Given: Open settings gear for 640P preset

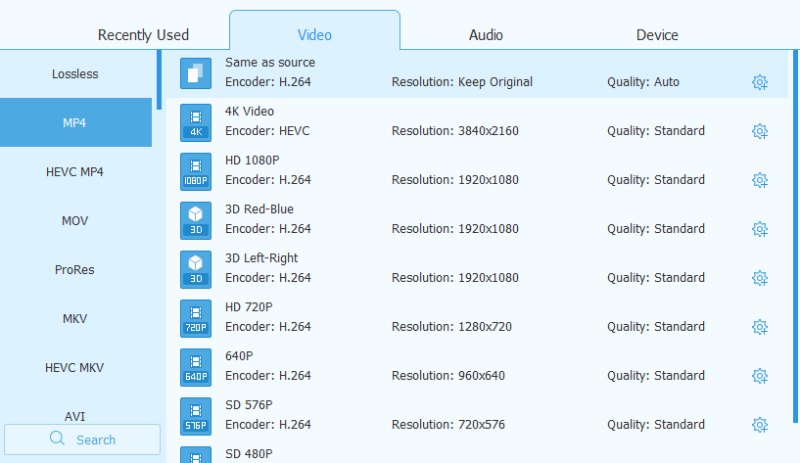Looking at the screenshot, I should (x=760, y=376).
